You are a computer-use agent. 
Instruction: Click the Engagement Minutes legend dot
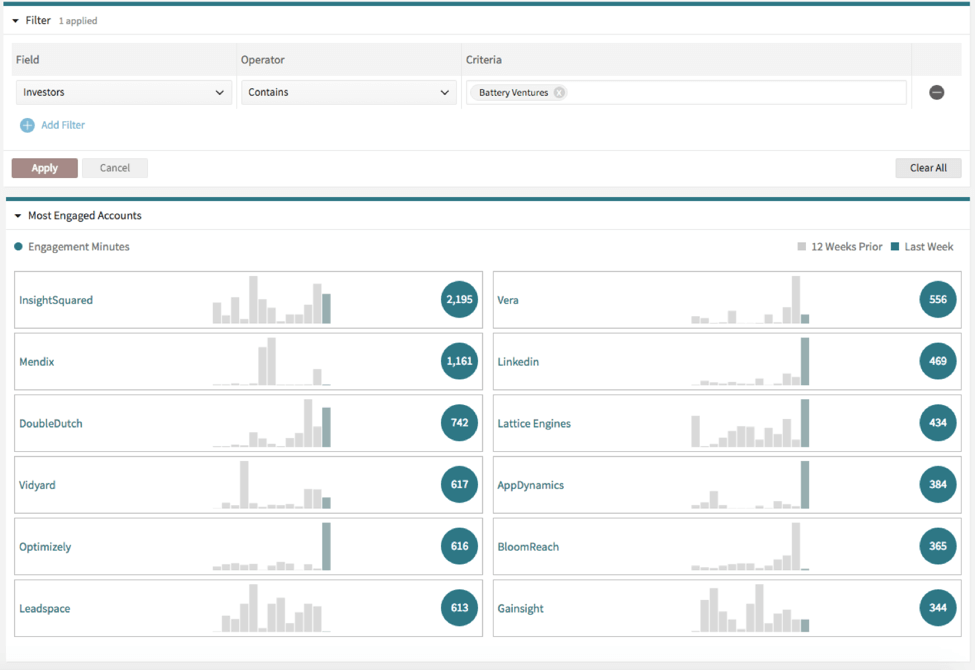click(18, 246)
